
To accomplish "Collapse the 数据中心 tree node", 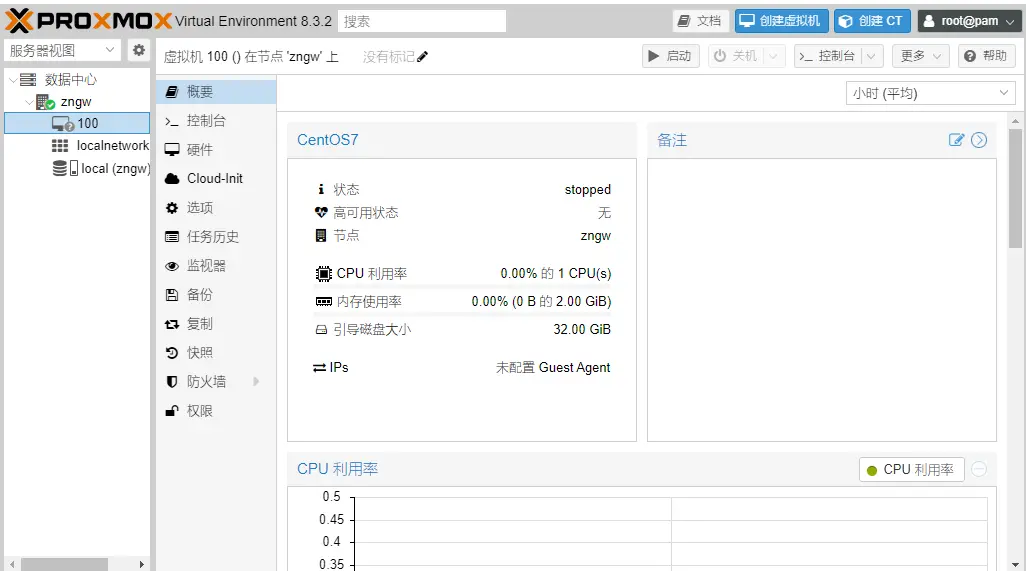I will point(12,80).
